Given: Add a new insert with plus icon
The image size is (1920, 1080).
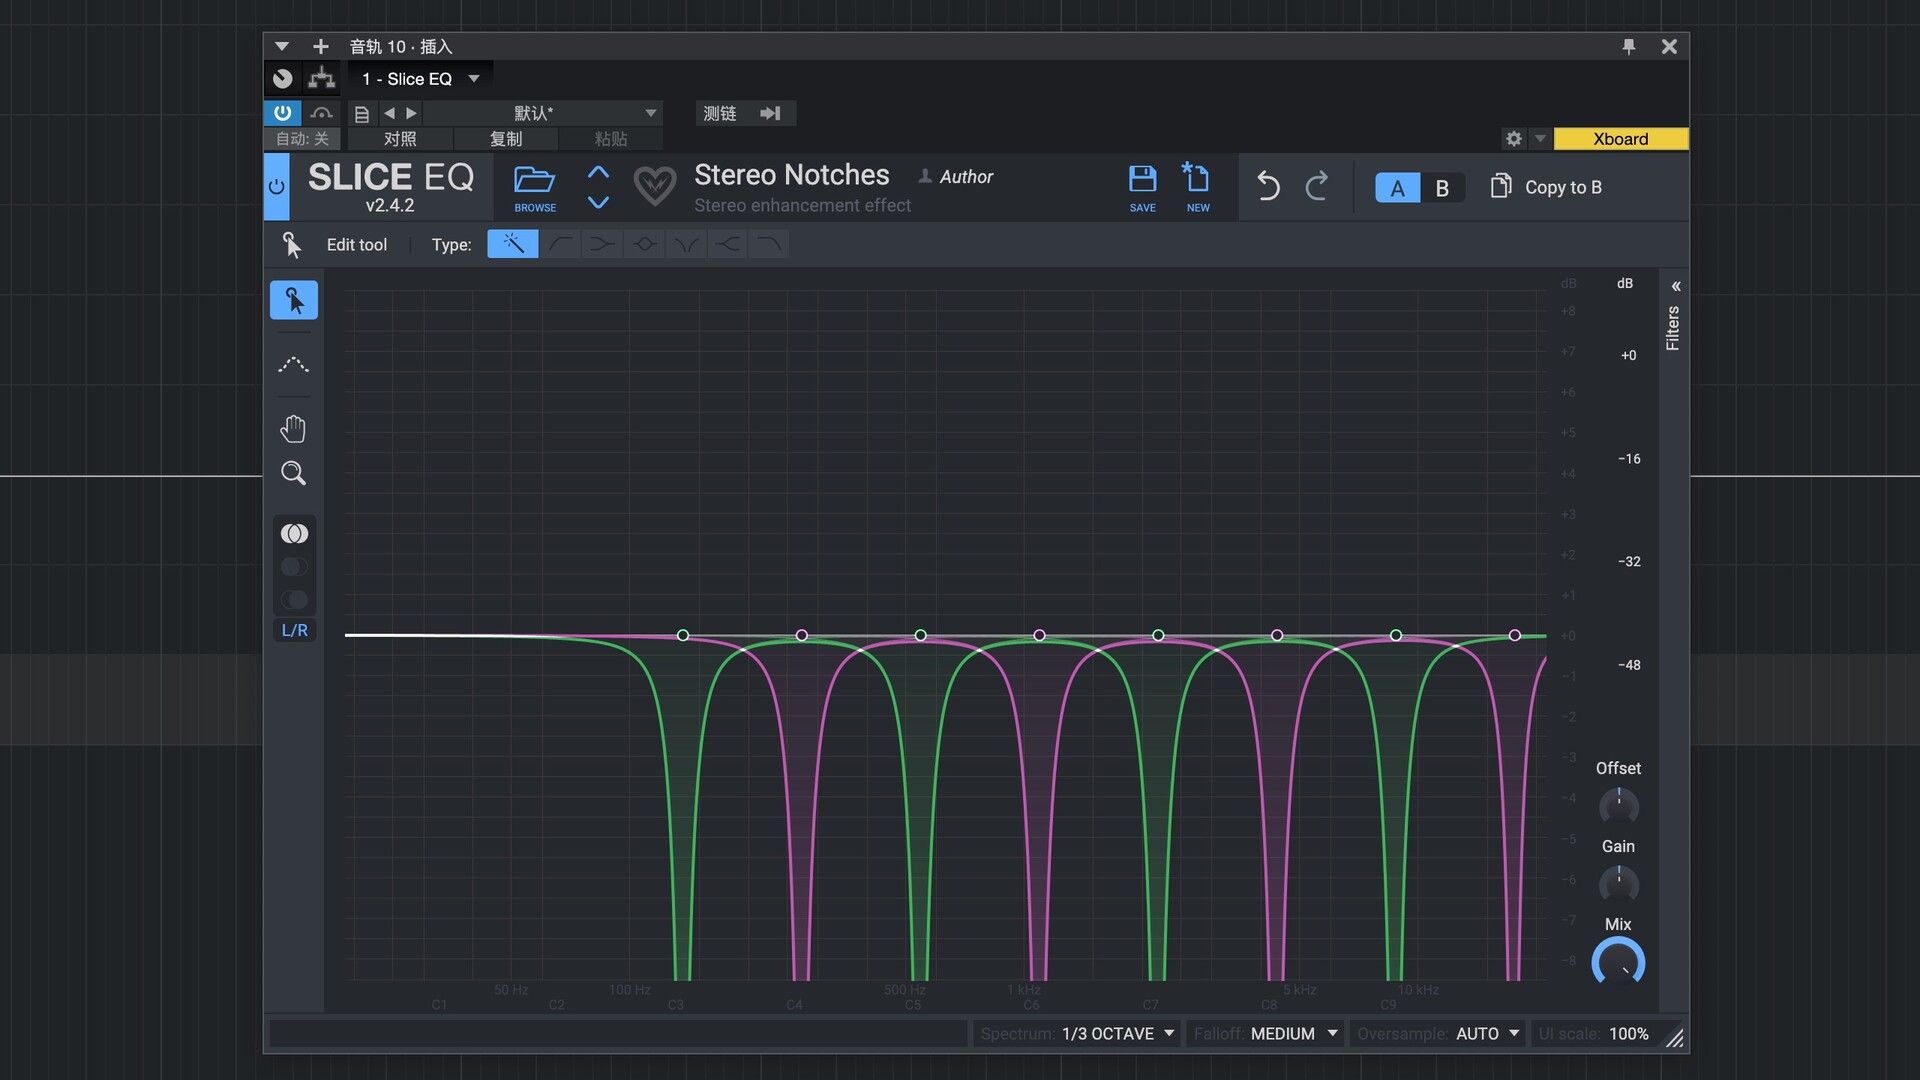Looking at the screenshot, I should click(x=320, y=46).
